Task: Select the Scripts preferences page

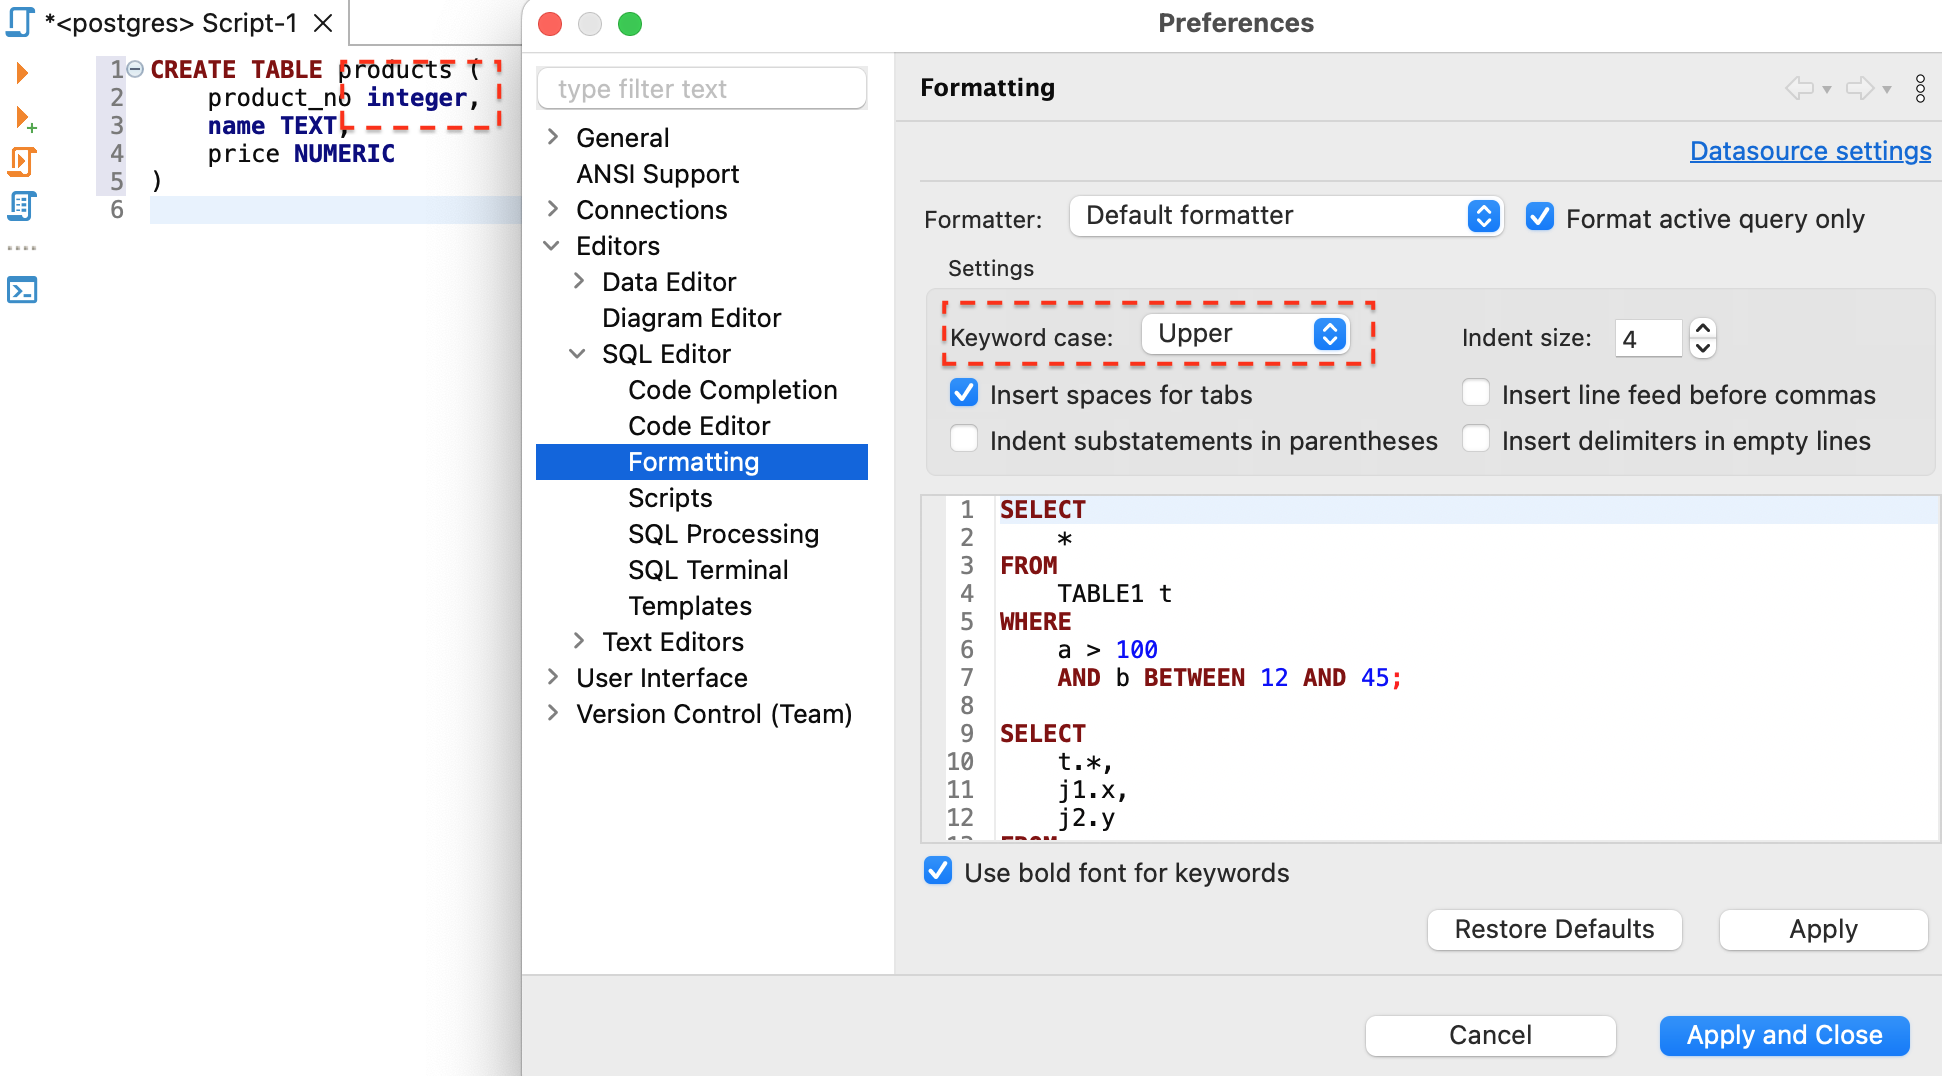Action: pyautogui.click(x=670, y=498)
